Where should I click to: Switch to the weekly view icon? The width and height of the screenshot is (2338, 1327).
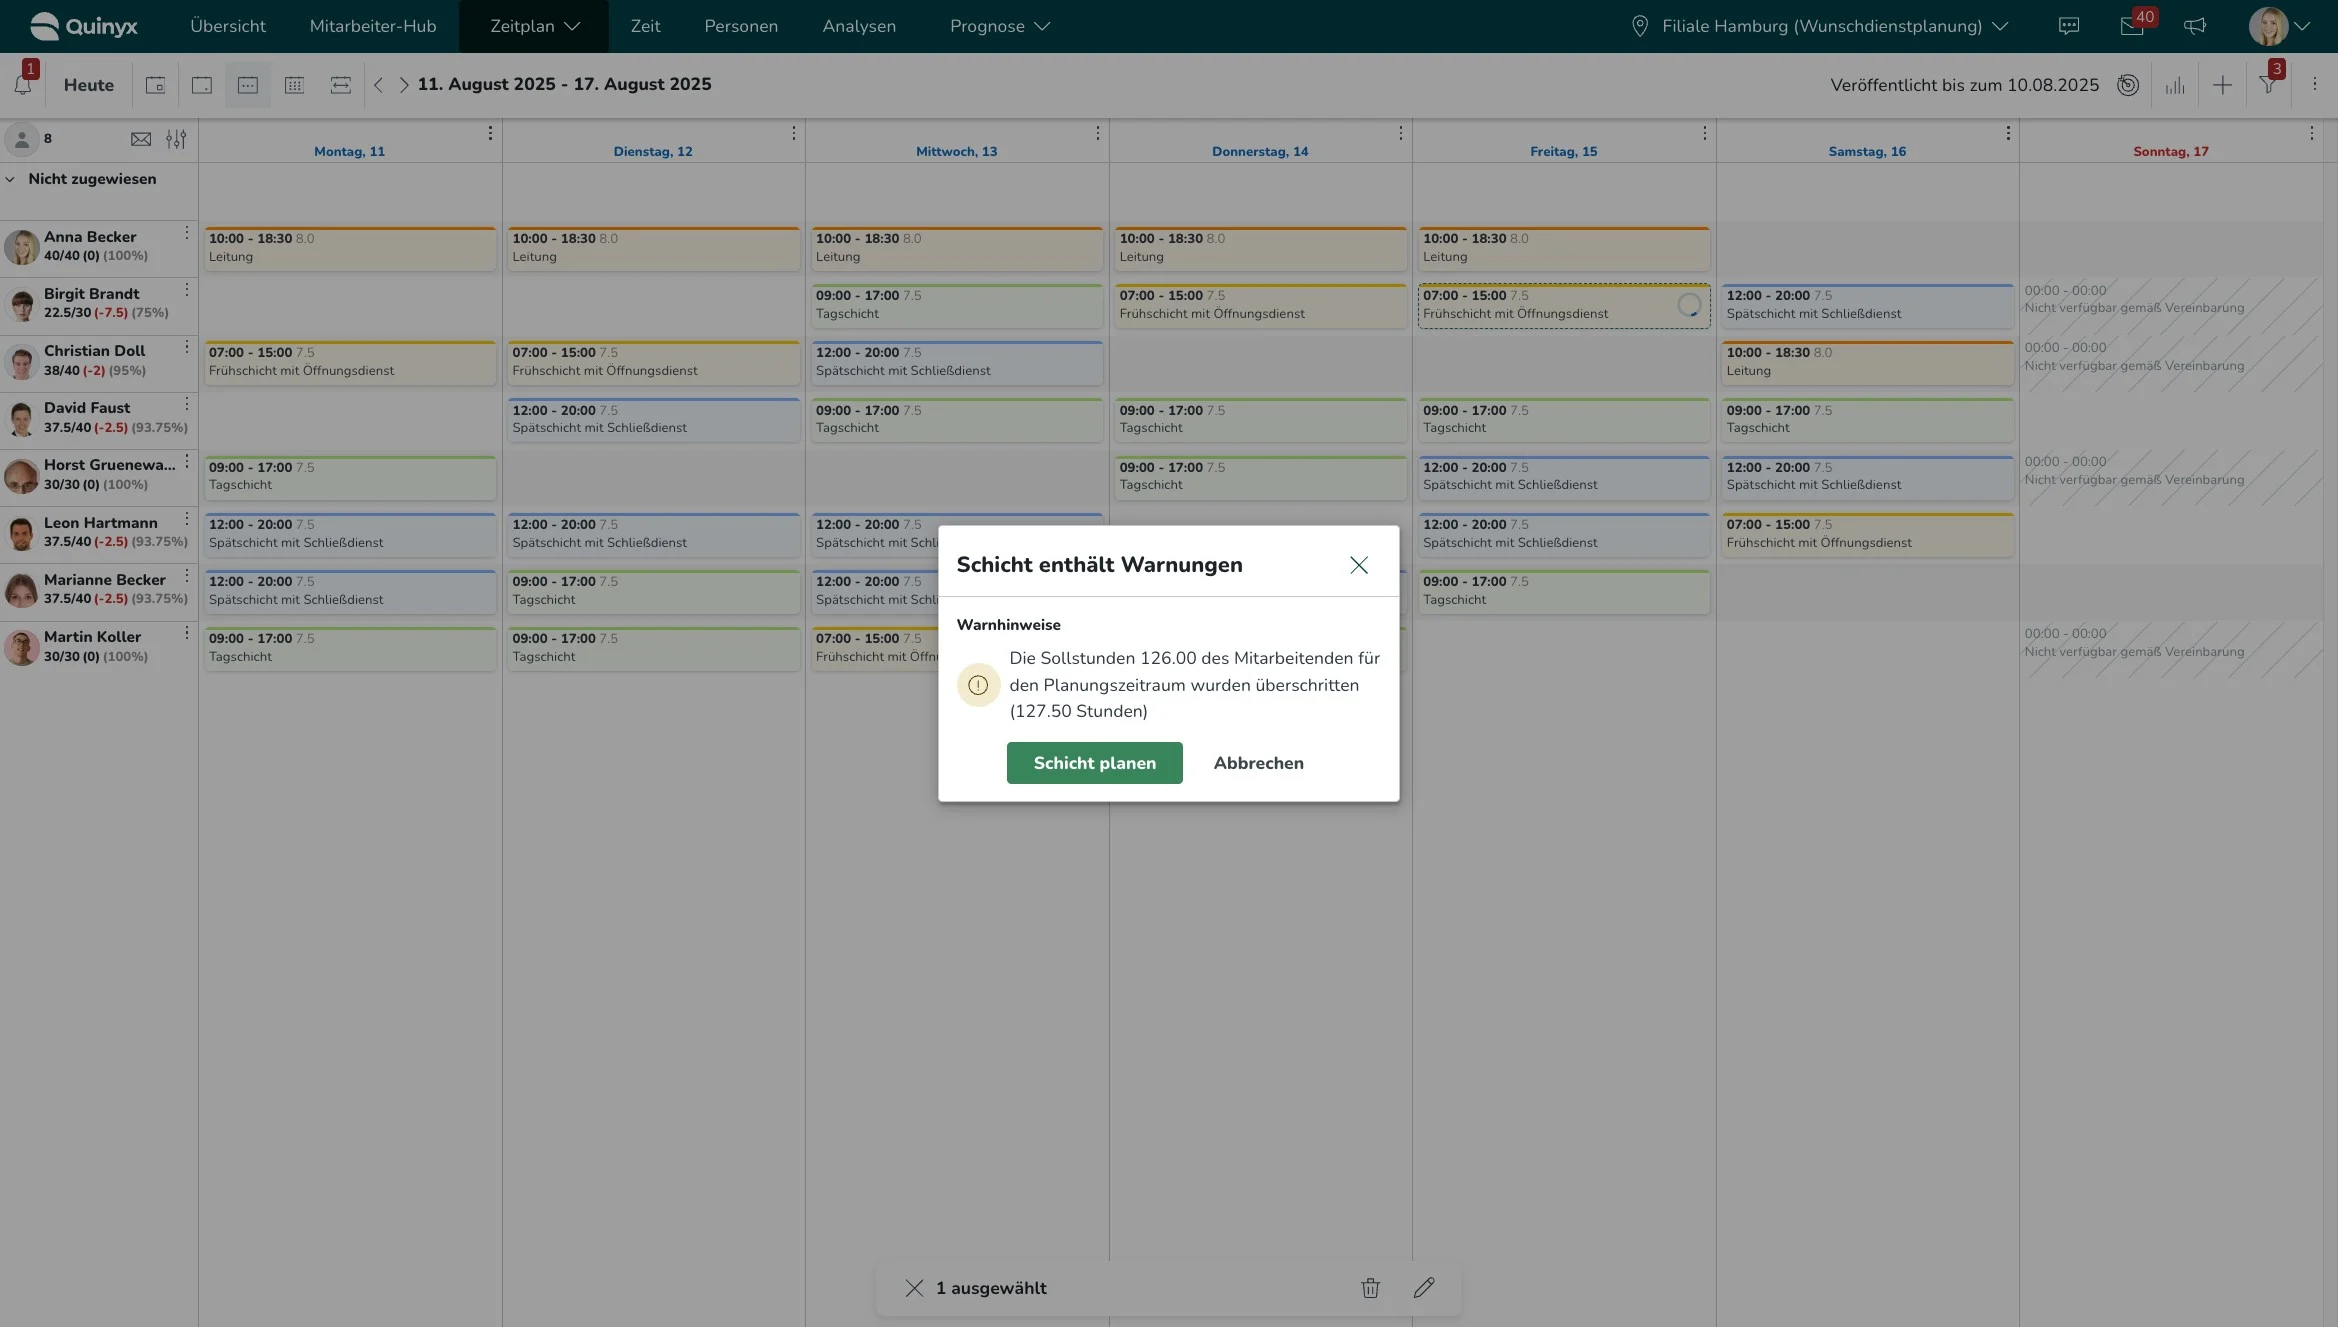tap(248, 85)
